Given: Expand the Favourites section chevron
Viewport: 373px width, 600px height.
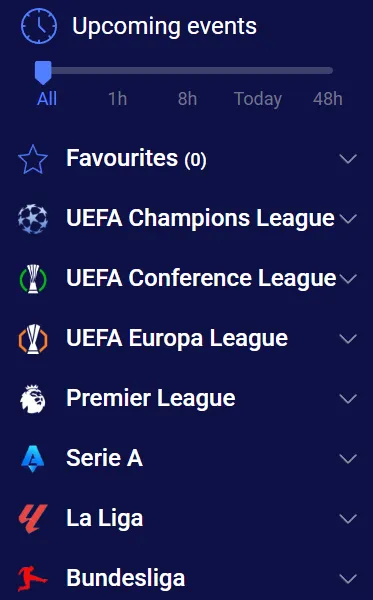Looking at the screenshot, I should pos(348,159).
